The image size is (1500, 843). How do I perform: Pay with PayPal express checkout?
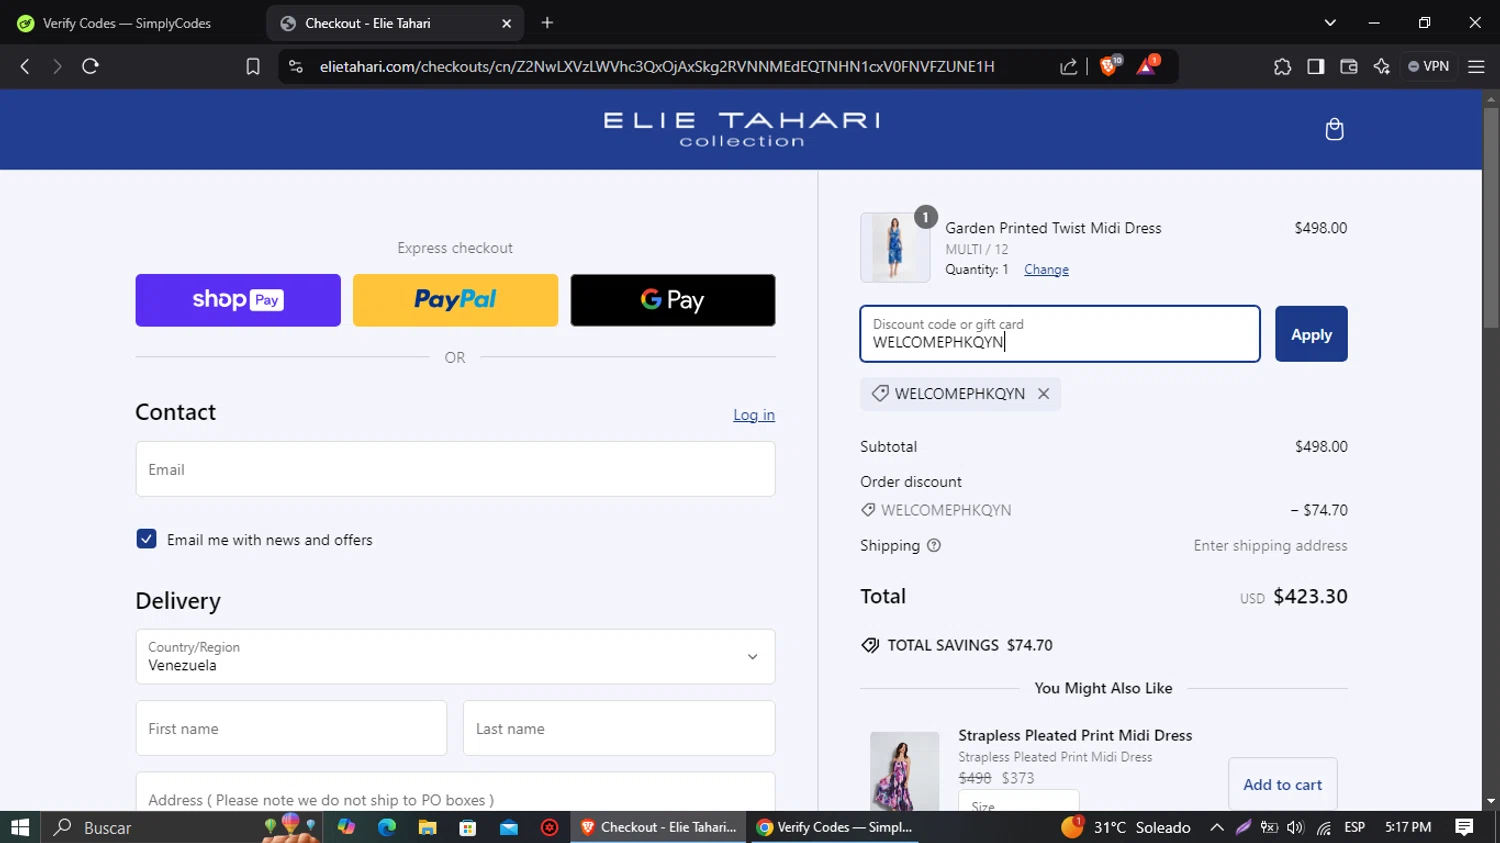pos(455,300)
